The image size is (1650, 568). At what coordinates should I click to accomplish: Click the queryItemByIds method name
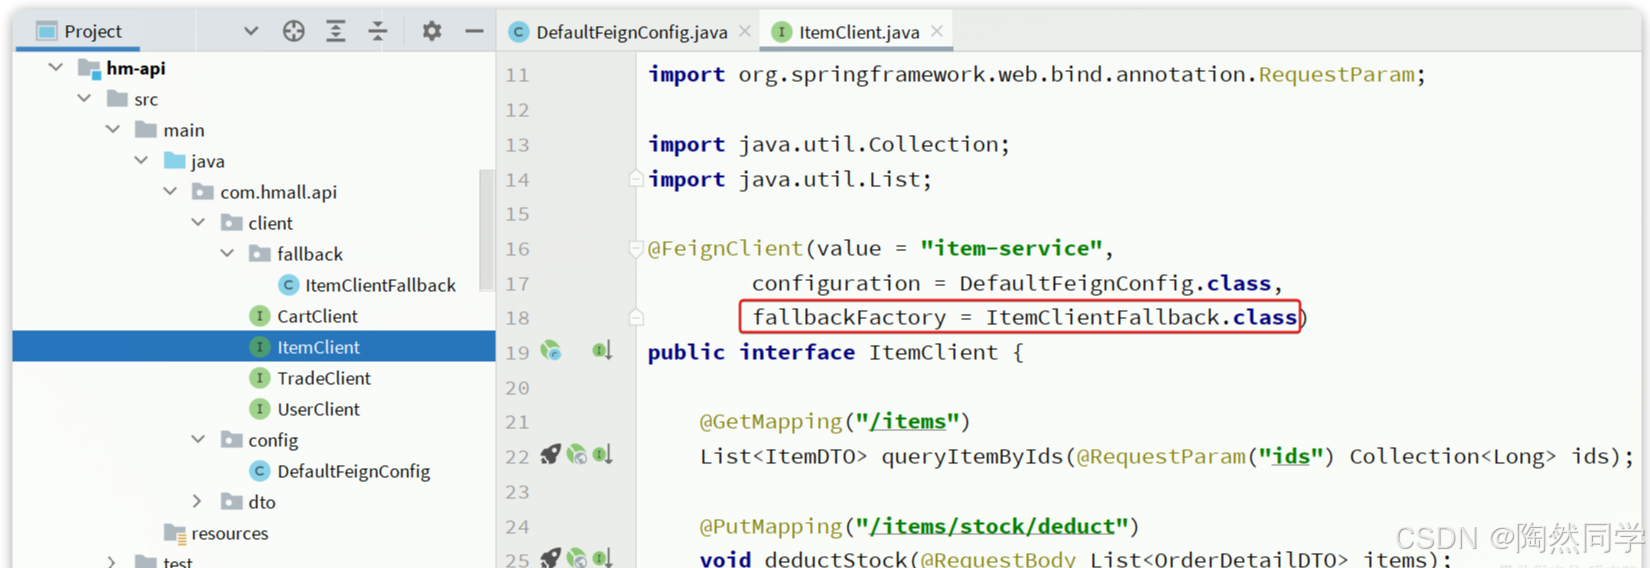[972, 456]
